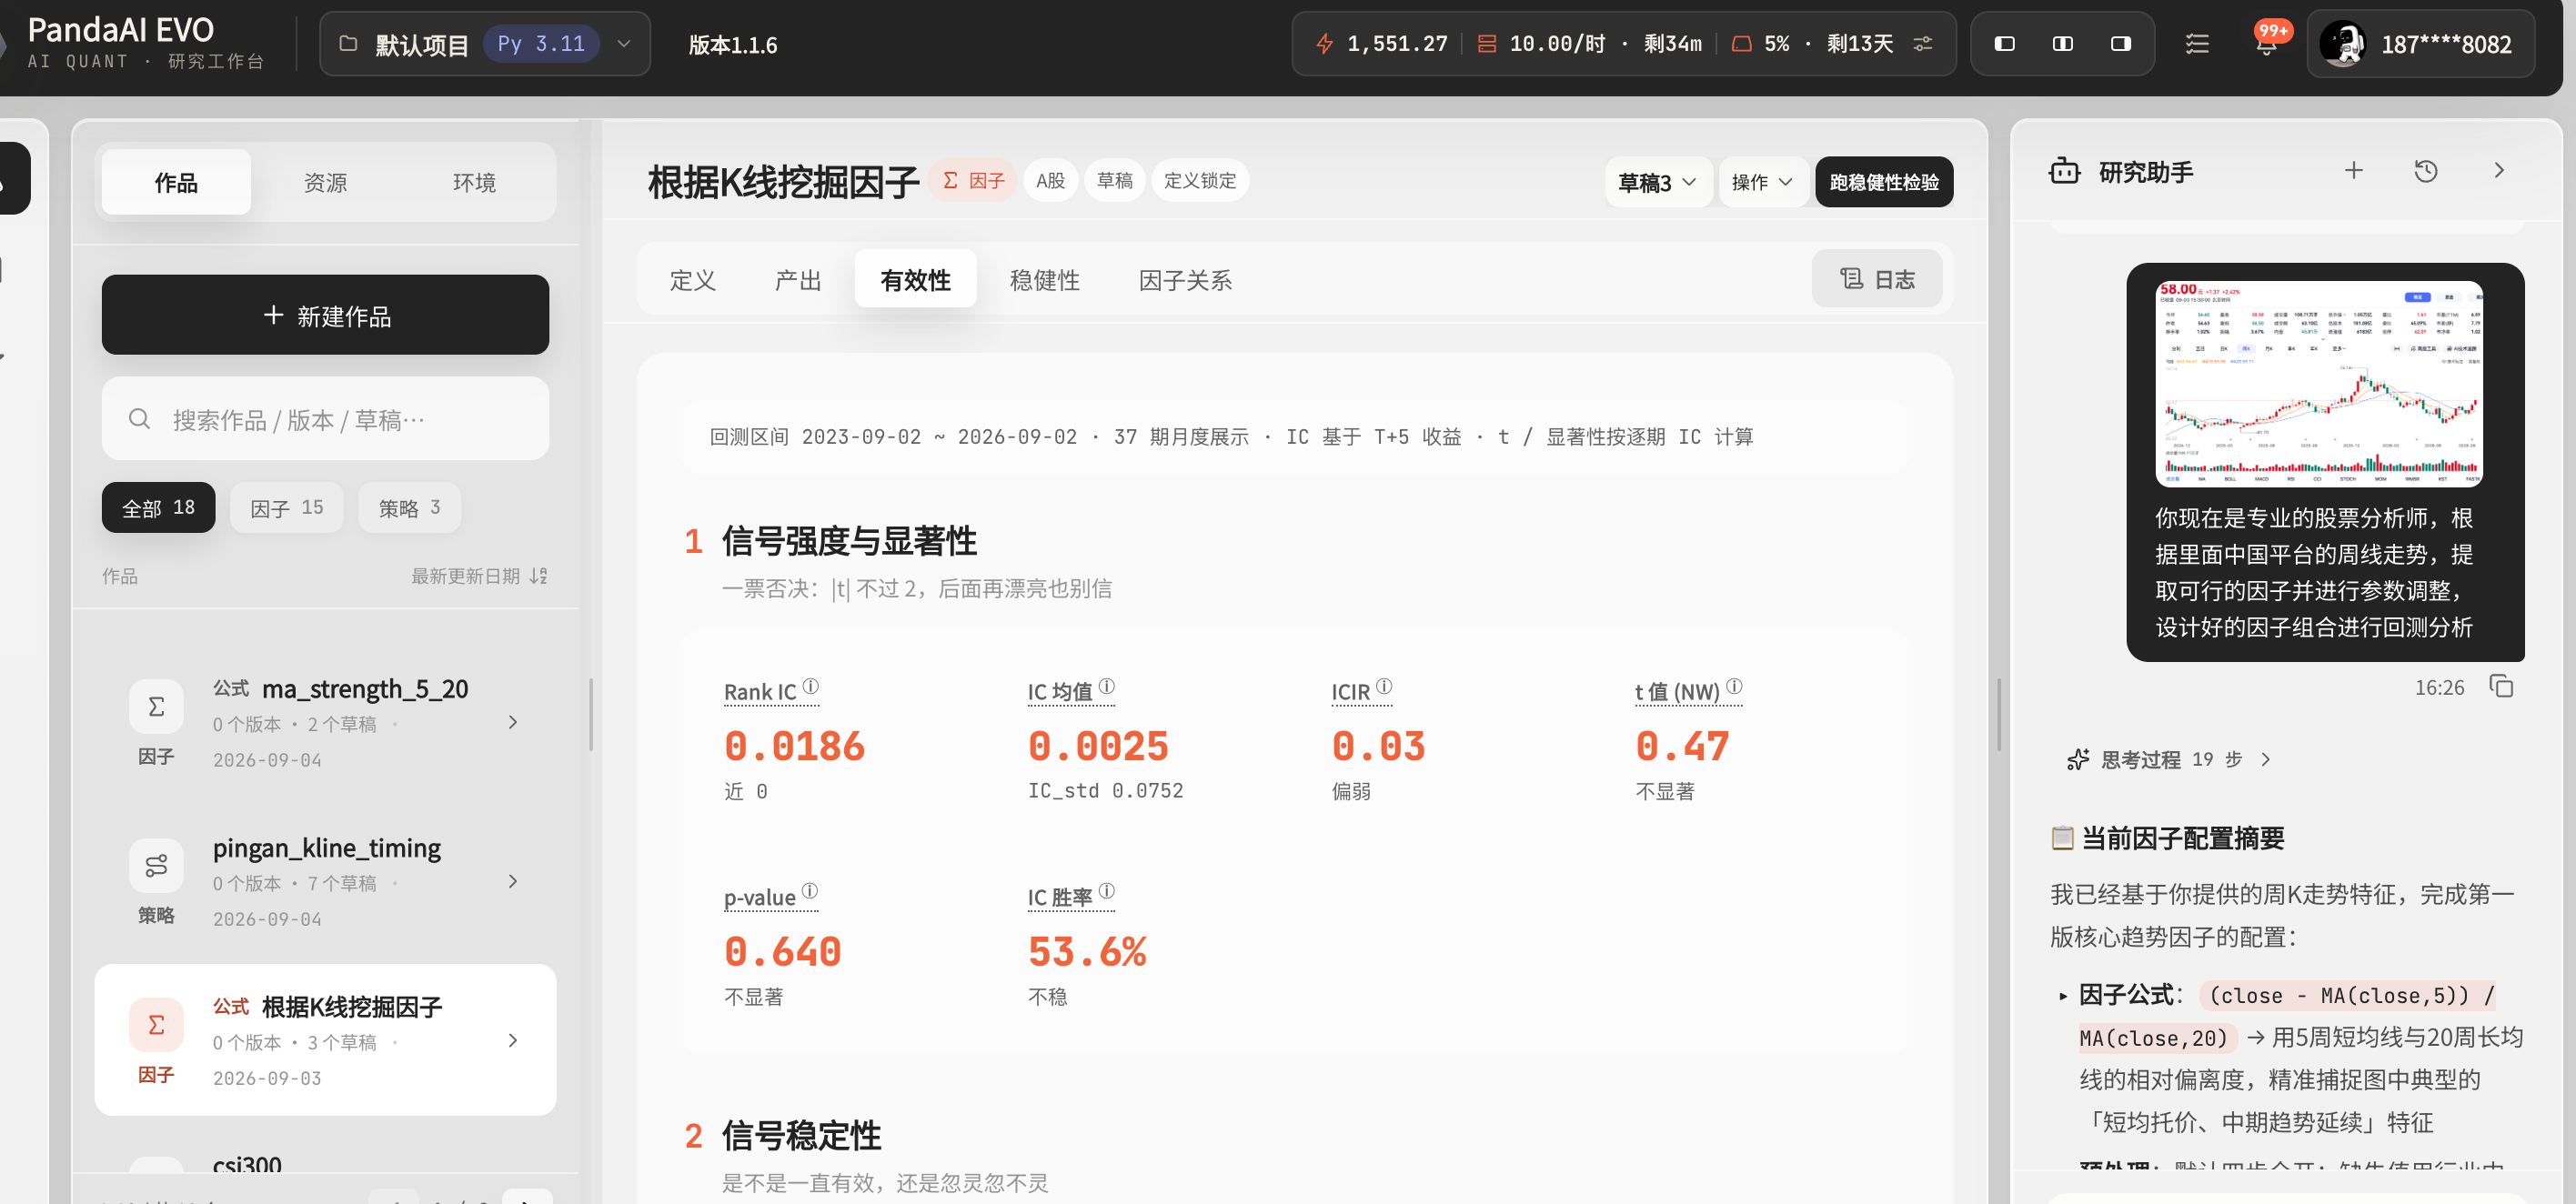Toggle sort by 最新更新日期
The width and height of the screenshot is (2576, 1204).
pos(479,576)
